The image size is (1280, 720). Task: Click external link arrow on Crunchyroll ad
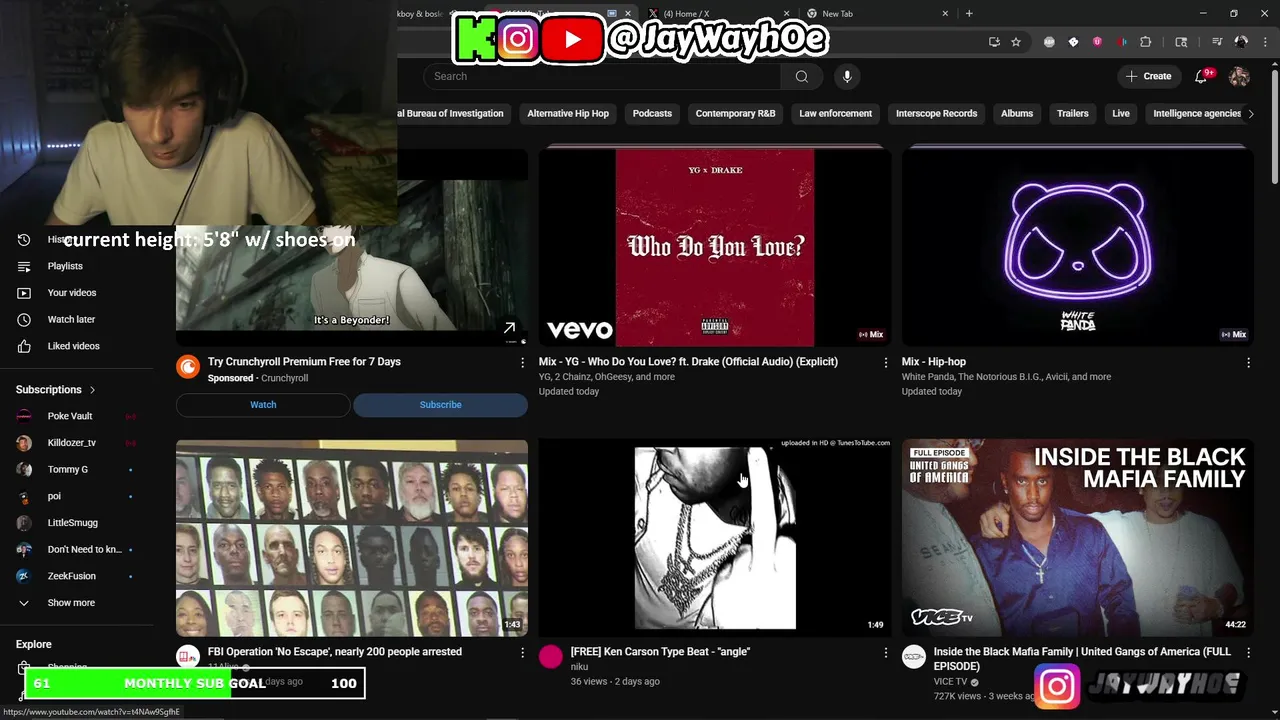pos(509,328)
